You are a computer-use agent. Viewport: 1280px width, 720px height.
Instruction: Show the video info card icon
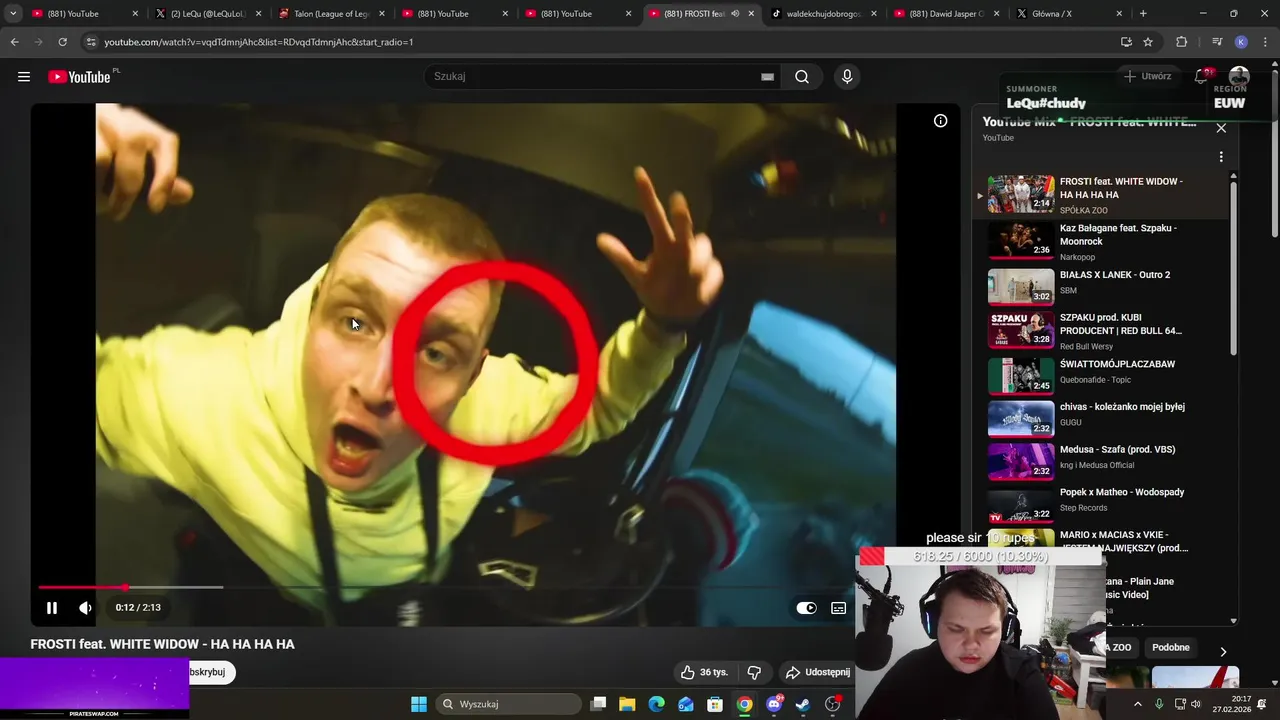(940, 121)
